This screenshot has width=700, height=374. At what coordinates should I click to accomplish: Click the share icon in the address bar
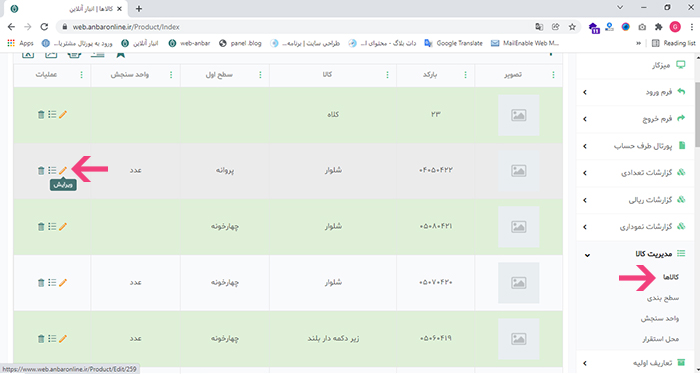pos(555,27)
